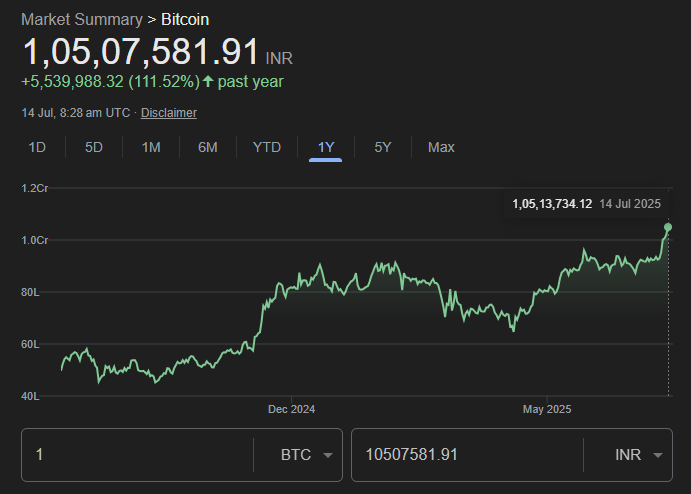Viewport: 691px width, 494px height.
Task: Click the tooltip value 1,05,13,734.12
Action: [x=552, y=204]
